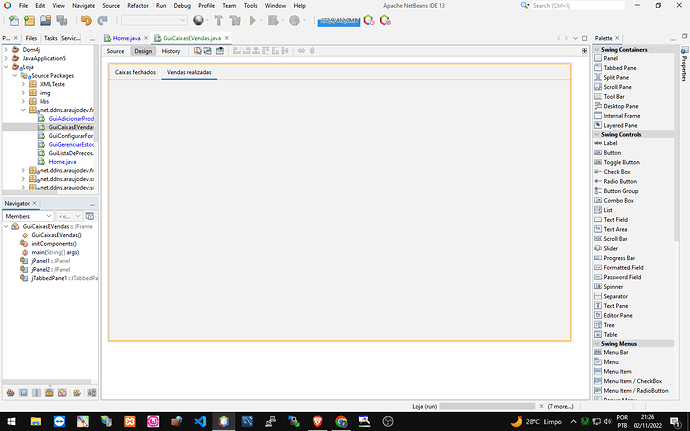Expand the JavaApplication5 project node
Screen dimensions: 690x431
click(x=6, y=58)
